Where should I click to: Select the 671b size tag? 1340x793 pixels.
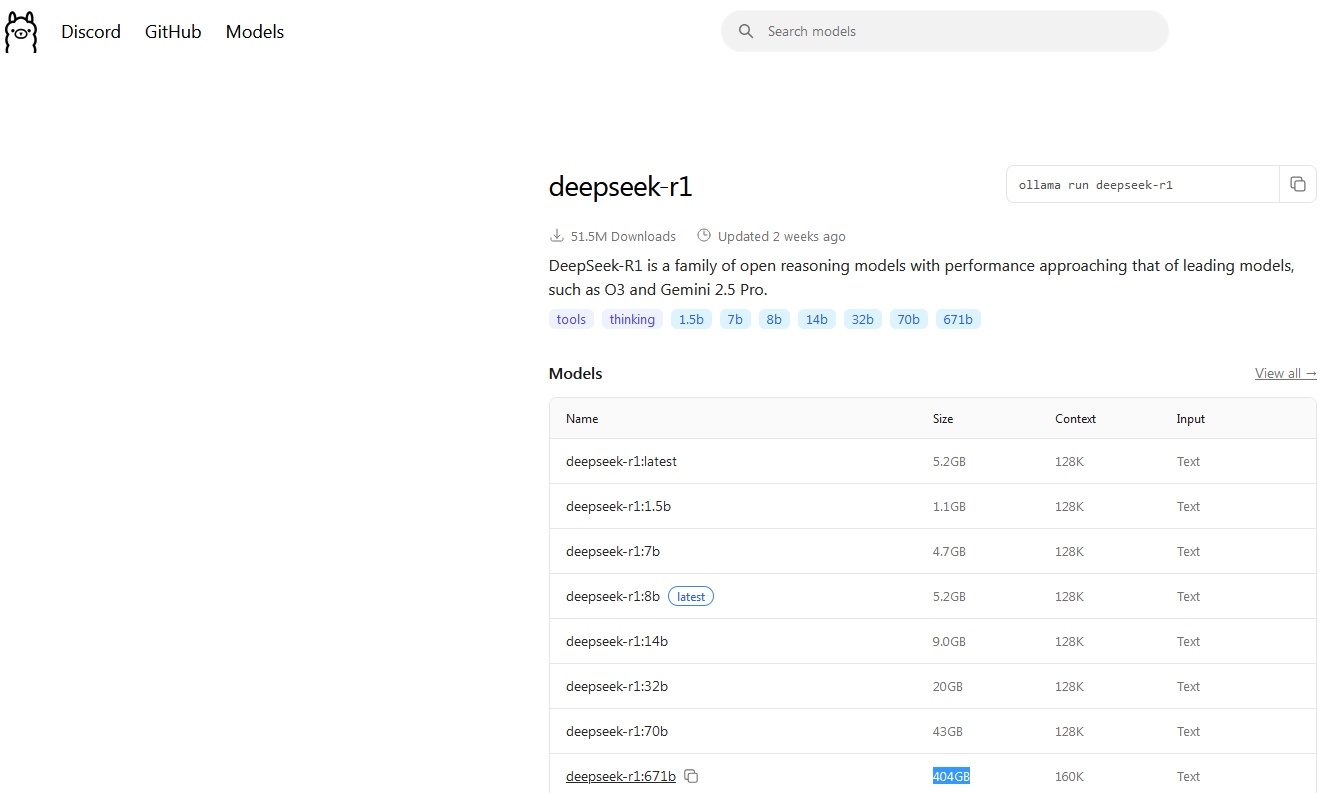(x=958, y=319)
